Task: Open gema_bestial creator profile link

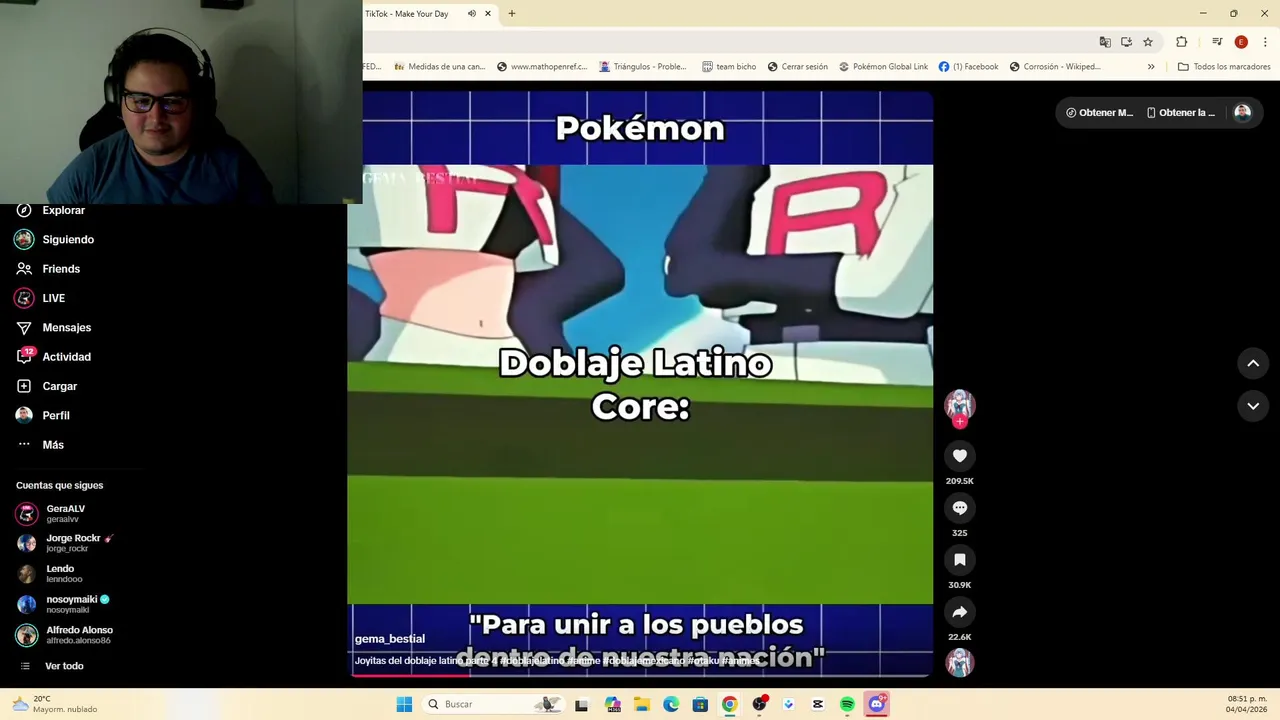Action: (390, 639)
